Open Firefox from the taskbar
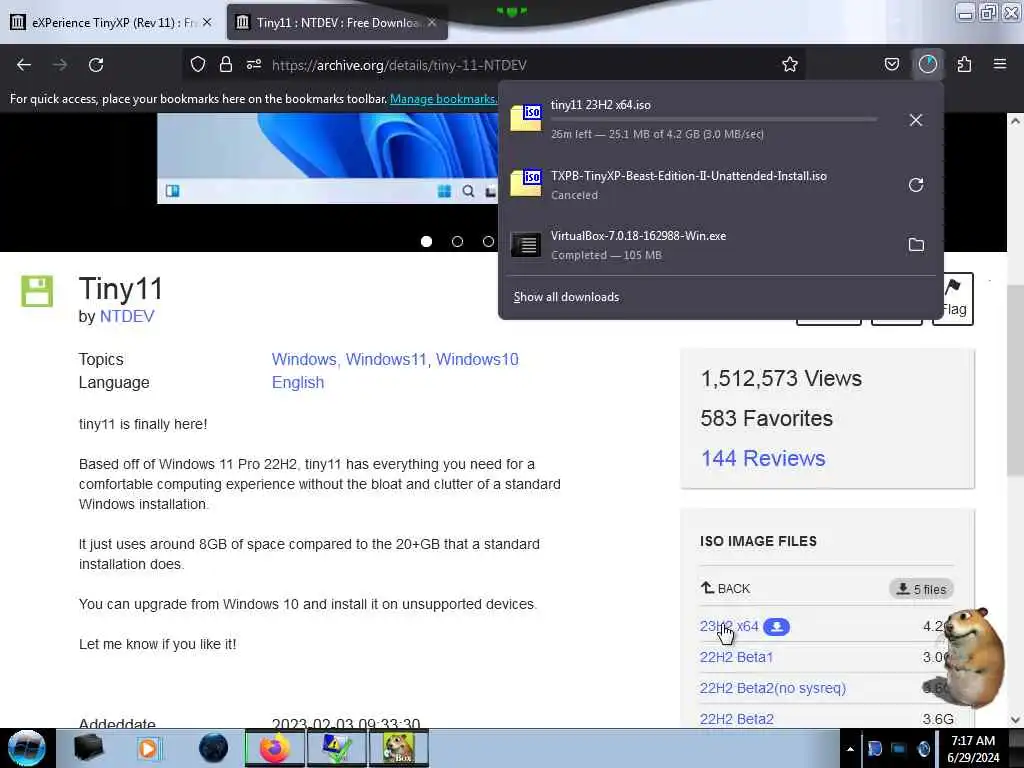Image resolution: width=1024 pixels, height=768 pixels. point(274,748)
